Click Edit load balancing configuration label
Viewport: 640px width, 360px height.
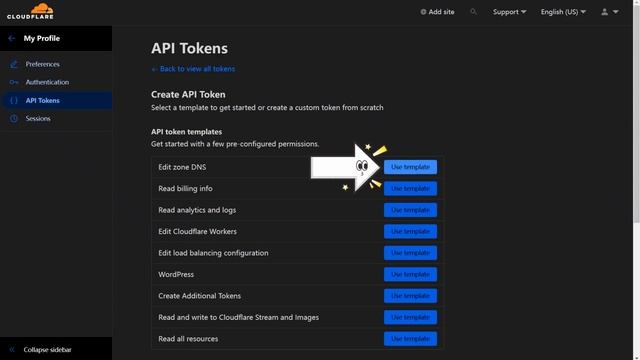[213, 253]
